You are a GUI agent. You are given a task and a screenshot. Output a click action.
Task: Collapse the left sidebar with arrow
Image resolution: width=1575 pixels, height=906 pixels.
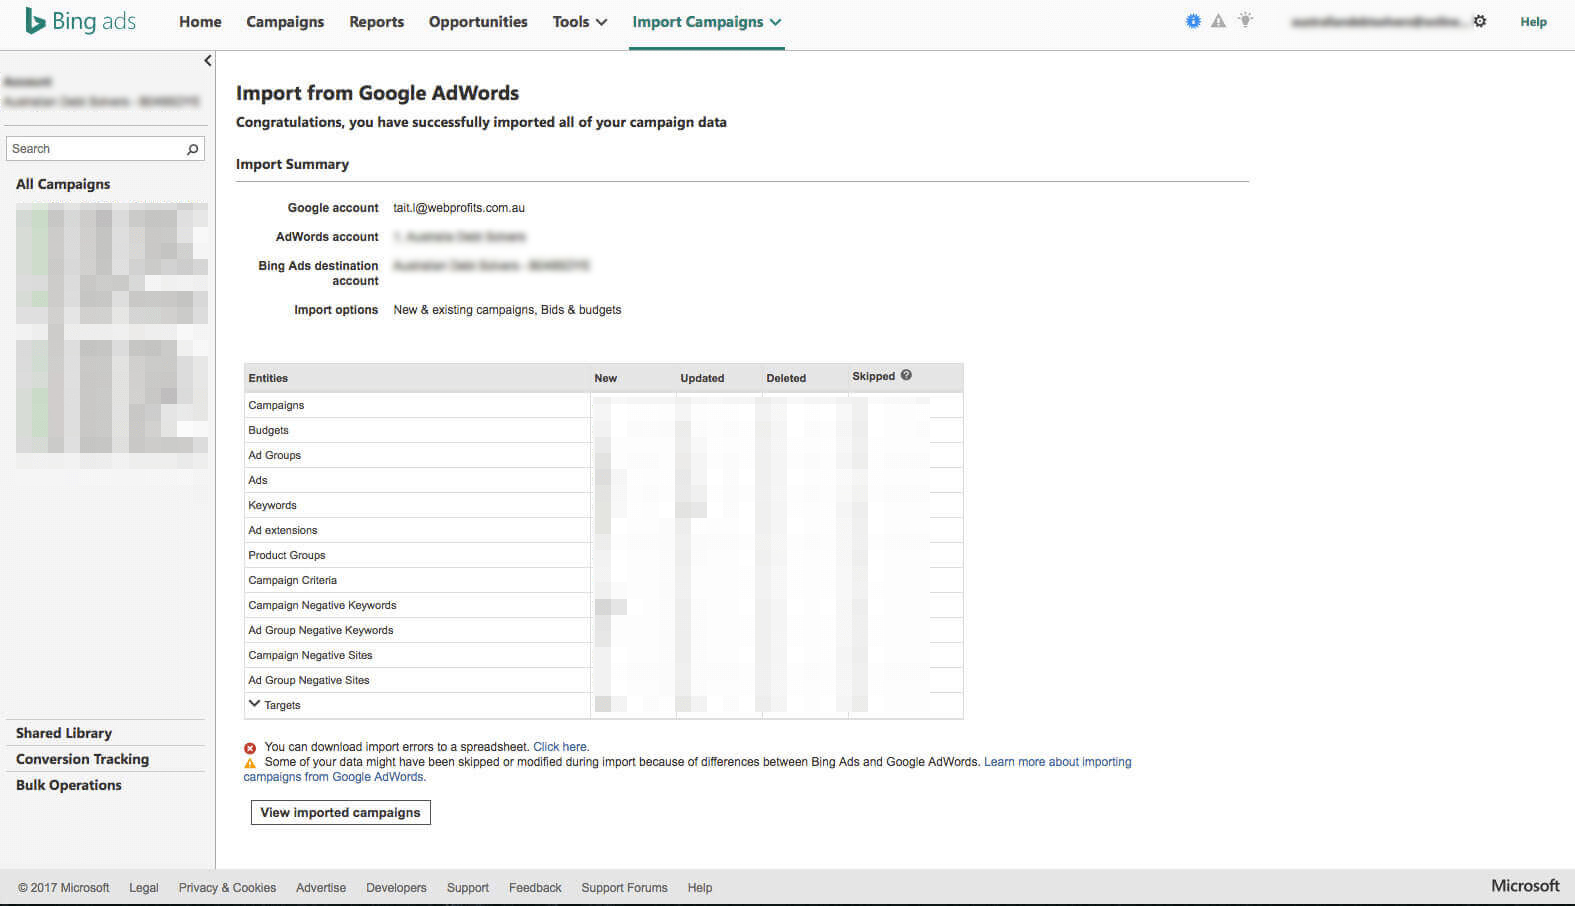(208, 61)
